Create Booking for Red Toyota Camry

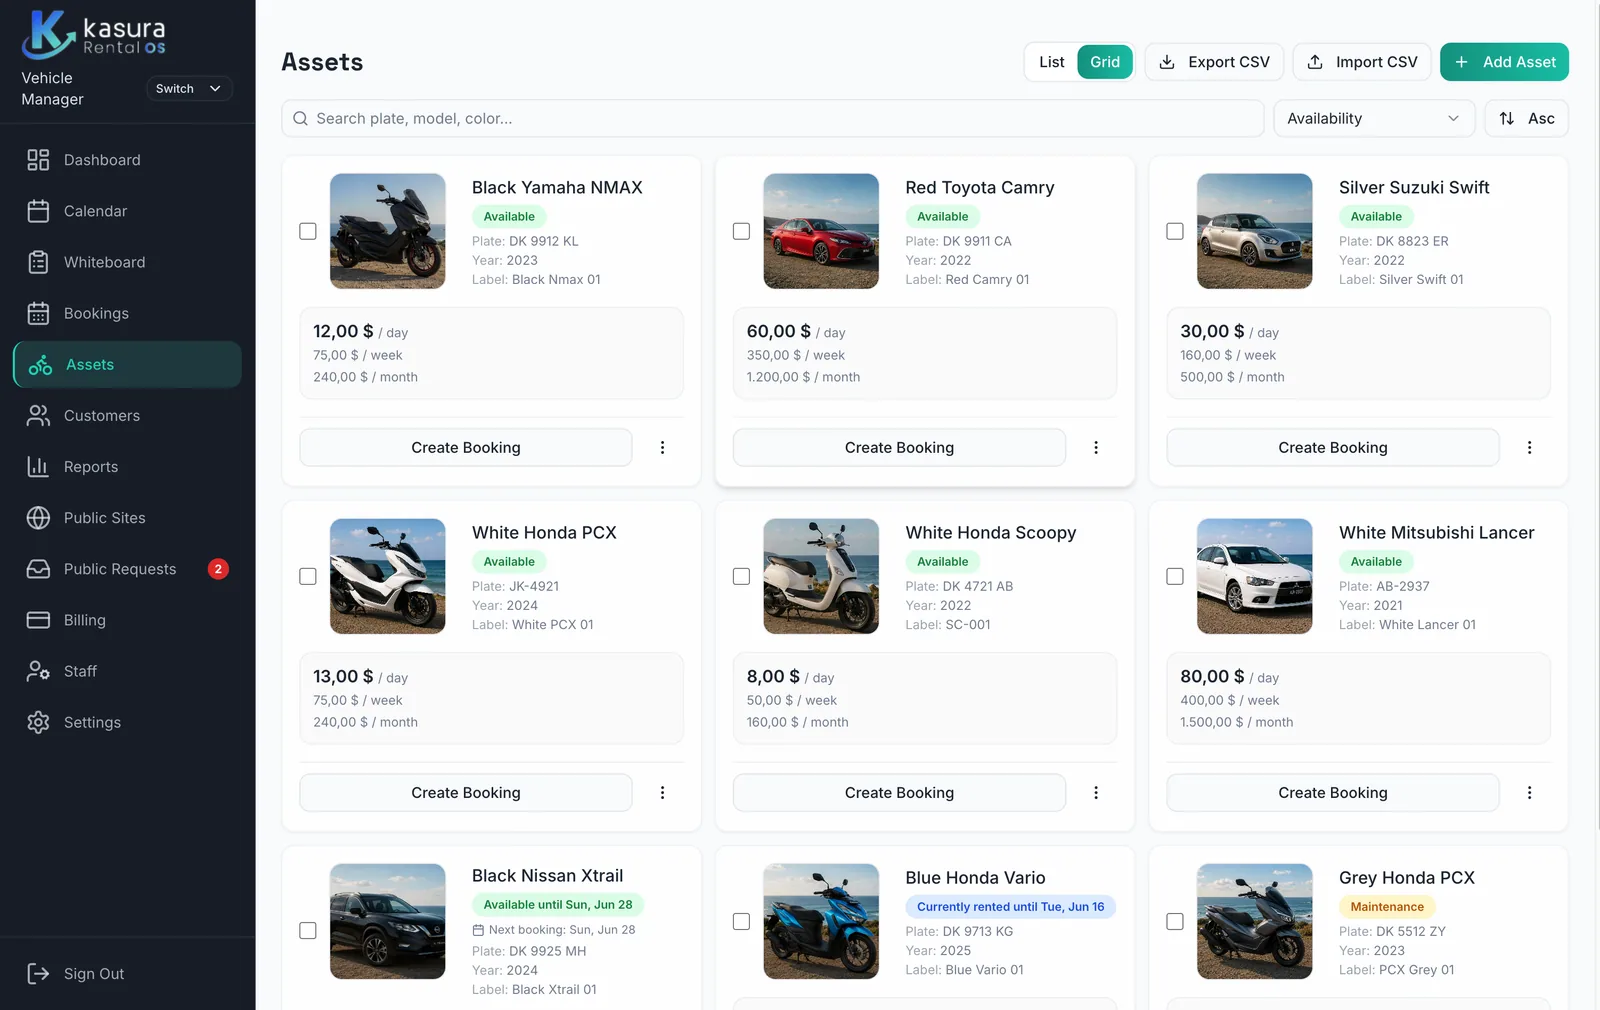tap(899, 448)
